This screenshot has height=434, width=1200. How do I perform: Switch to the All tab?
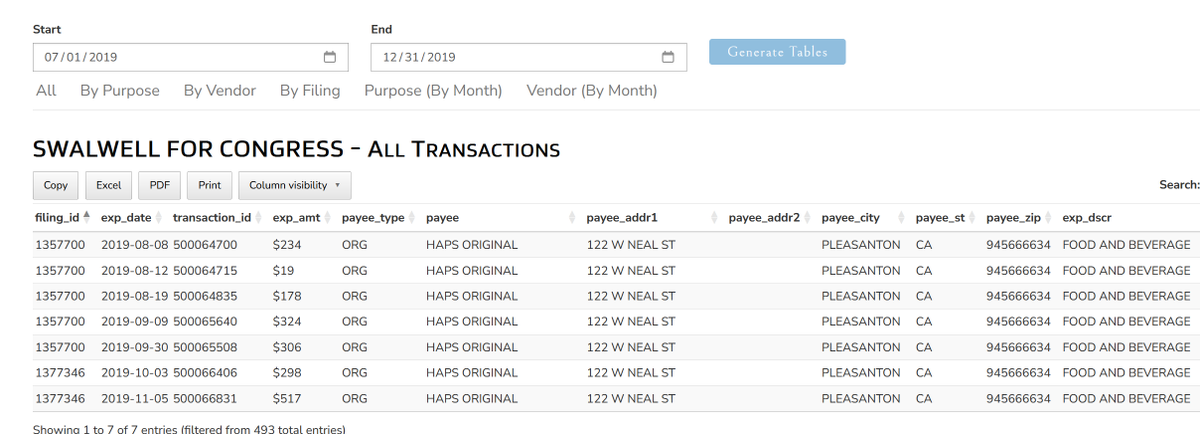tap(45, 90)
